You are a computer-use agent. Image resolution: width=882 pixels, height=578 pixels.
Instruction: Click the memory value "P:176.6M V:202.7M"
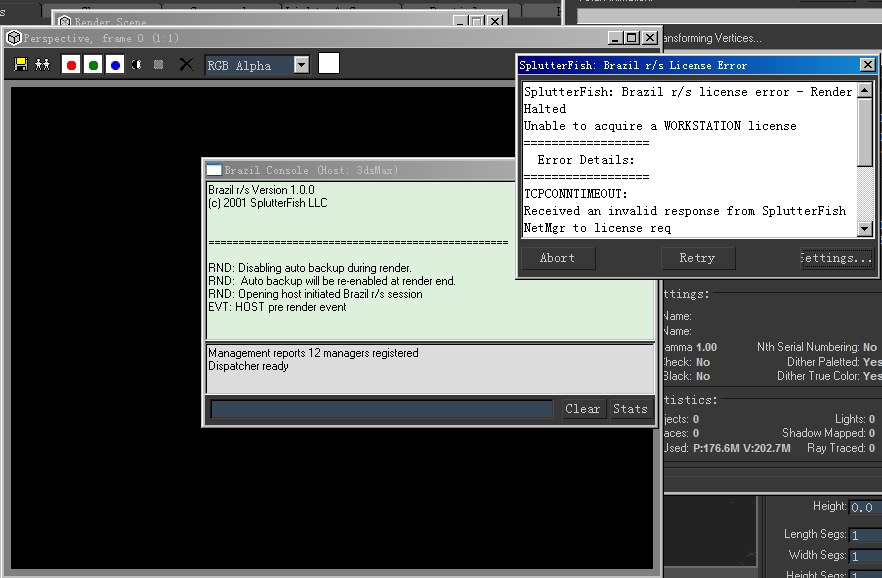[x=741, y=448]
